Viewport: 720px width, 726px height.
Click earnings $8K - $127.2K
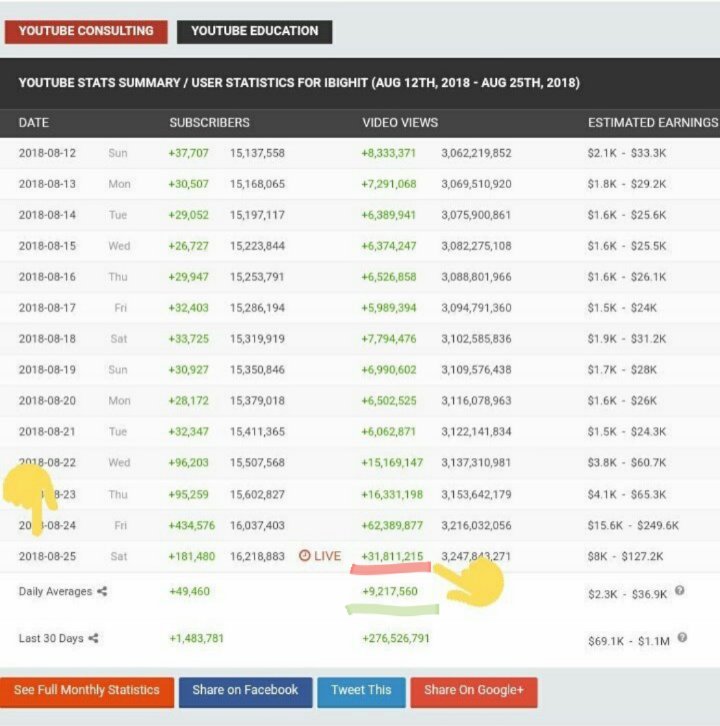[626, 556]
